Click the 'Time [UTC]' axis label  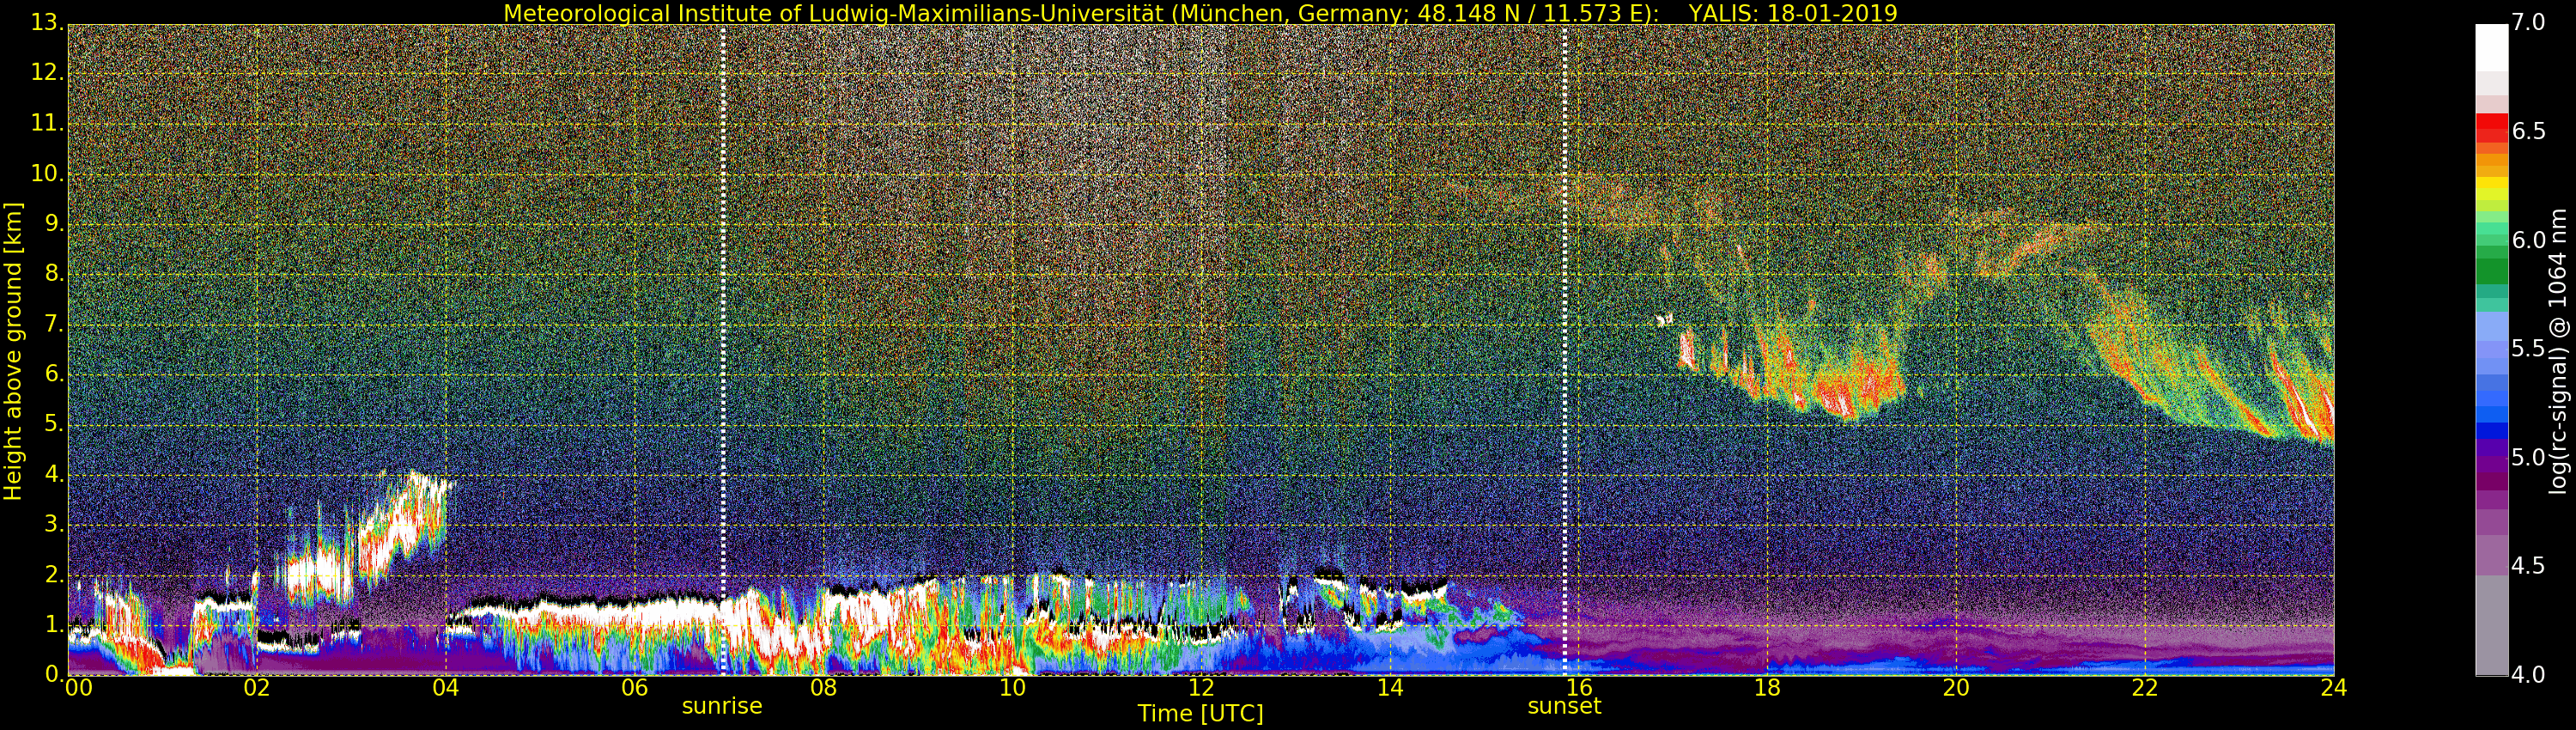tap(1200, 714)
